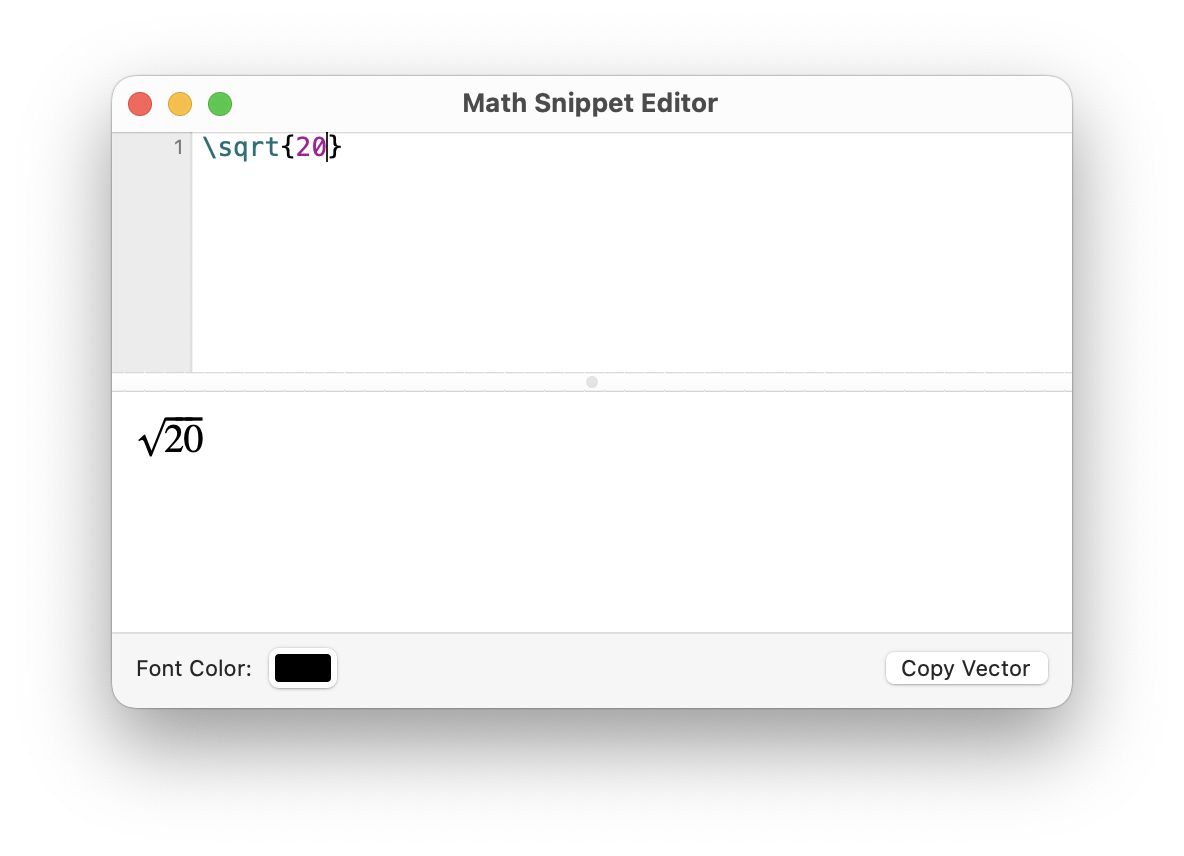
Task: Click the green zoom window icon
Action: click(220, 103)
